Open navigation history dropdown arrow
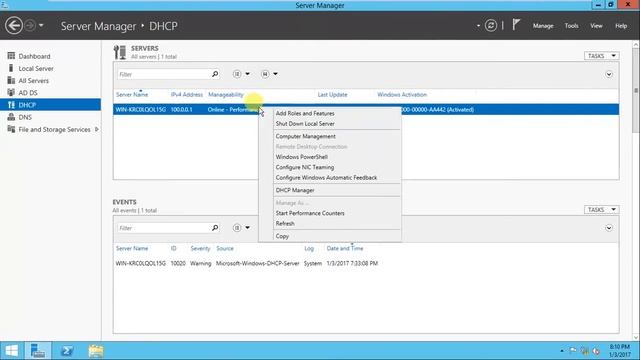640x360 pixels. coord(41,26)
